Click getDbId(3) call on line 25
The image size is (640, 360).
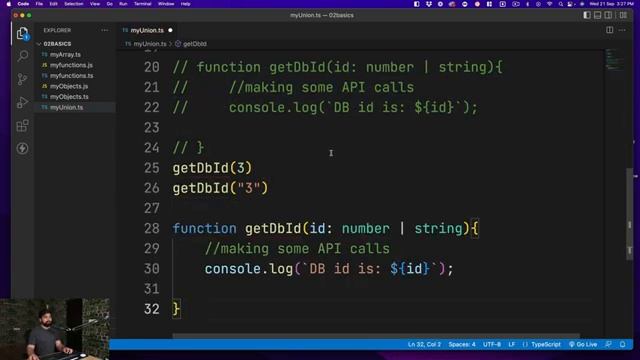(x=212, y=168)
